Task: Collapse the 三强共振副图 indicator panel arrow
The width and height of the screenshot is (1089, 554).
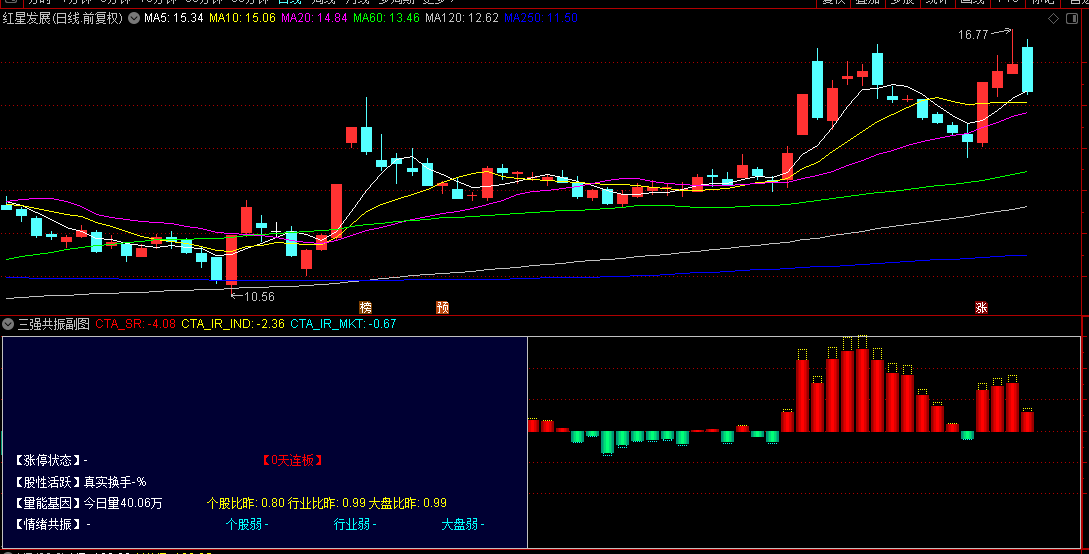Action: [8, 324]
